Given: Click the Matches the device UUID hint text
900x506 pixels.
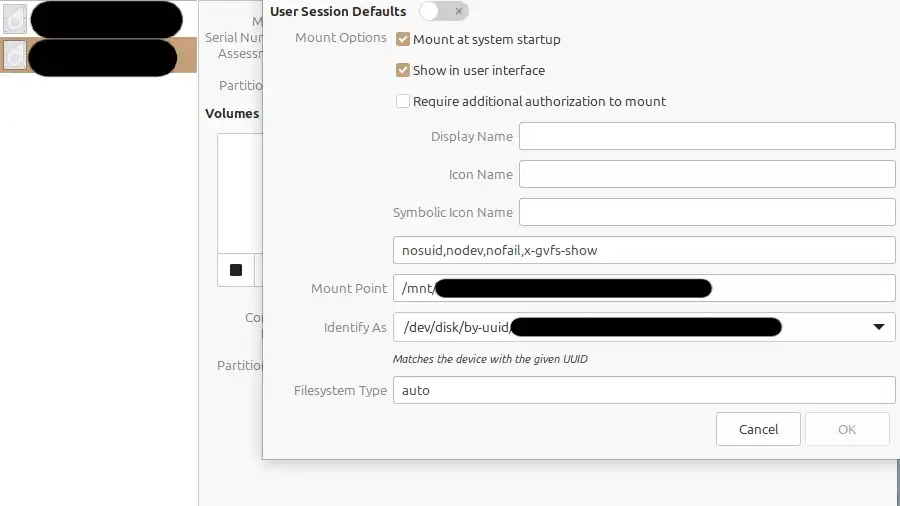Looking at the screenshot, I should pyautogui.click(x=490, y=359).
